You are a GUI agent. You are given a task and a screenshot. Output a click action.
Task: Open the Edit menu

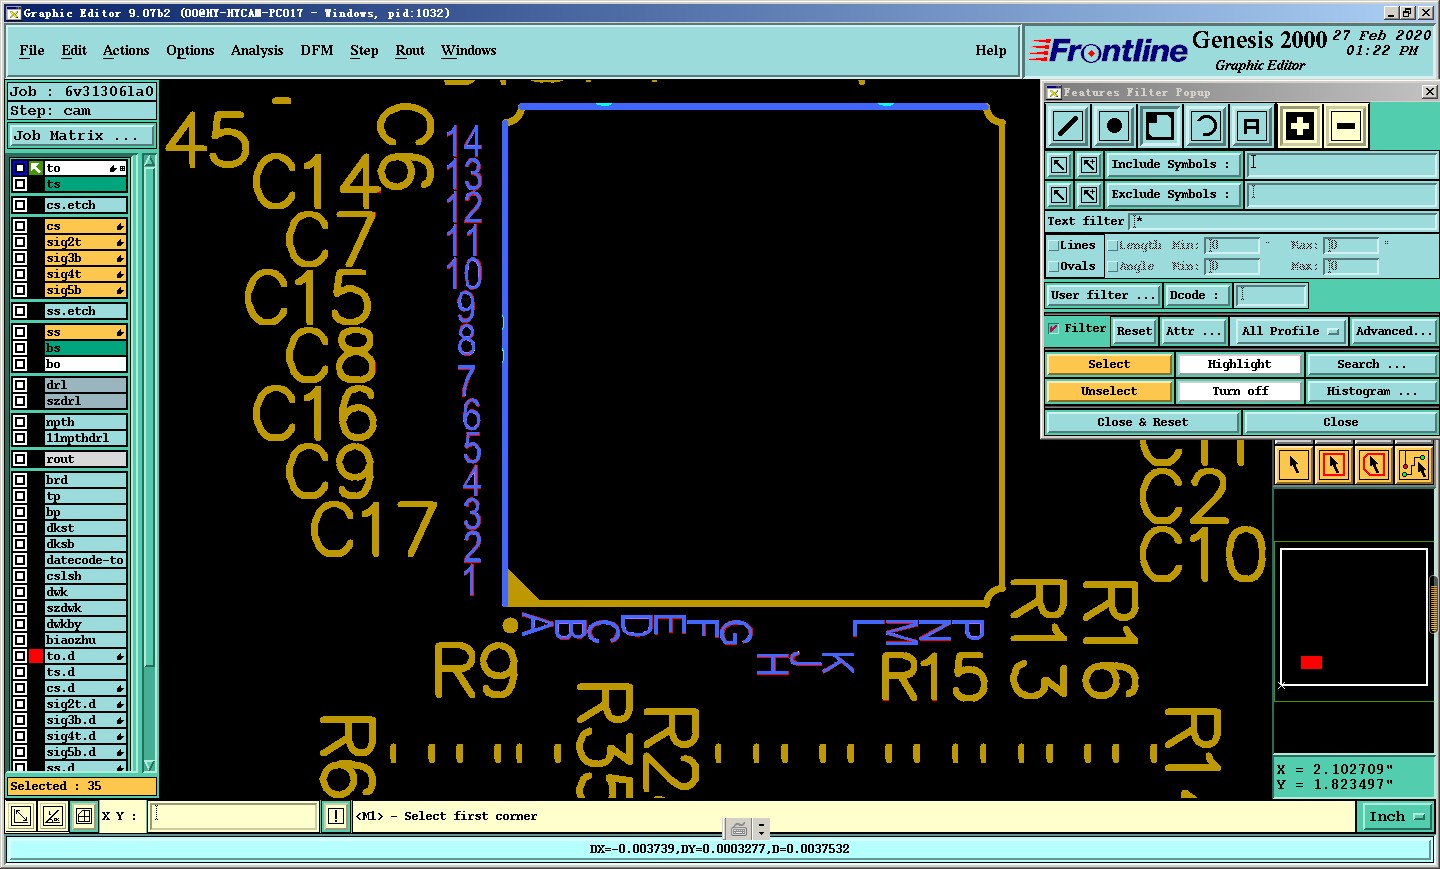[74, 51]
